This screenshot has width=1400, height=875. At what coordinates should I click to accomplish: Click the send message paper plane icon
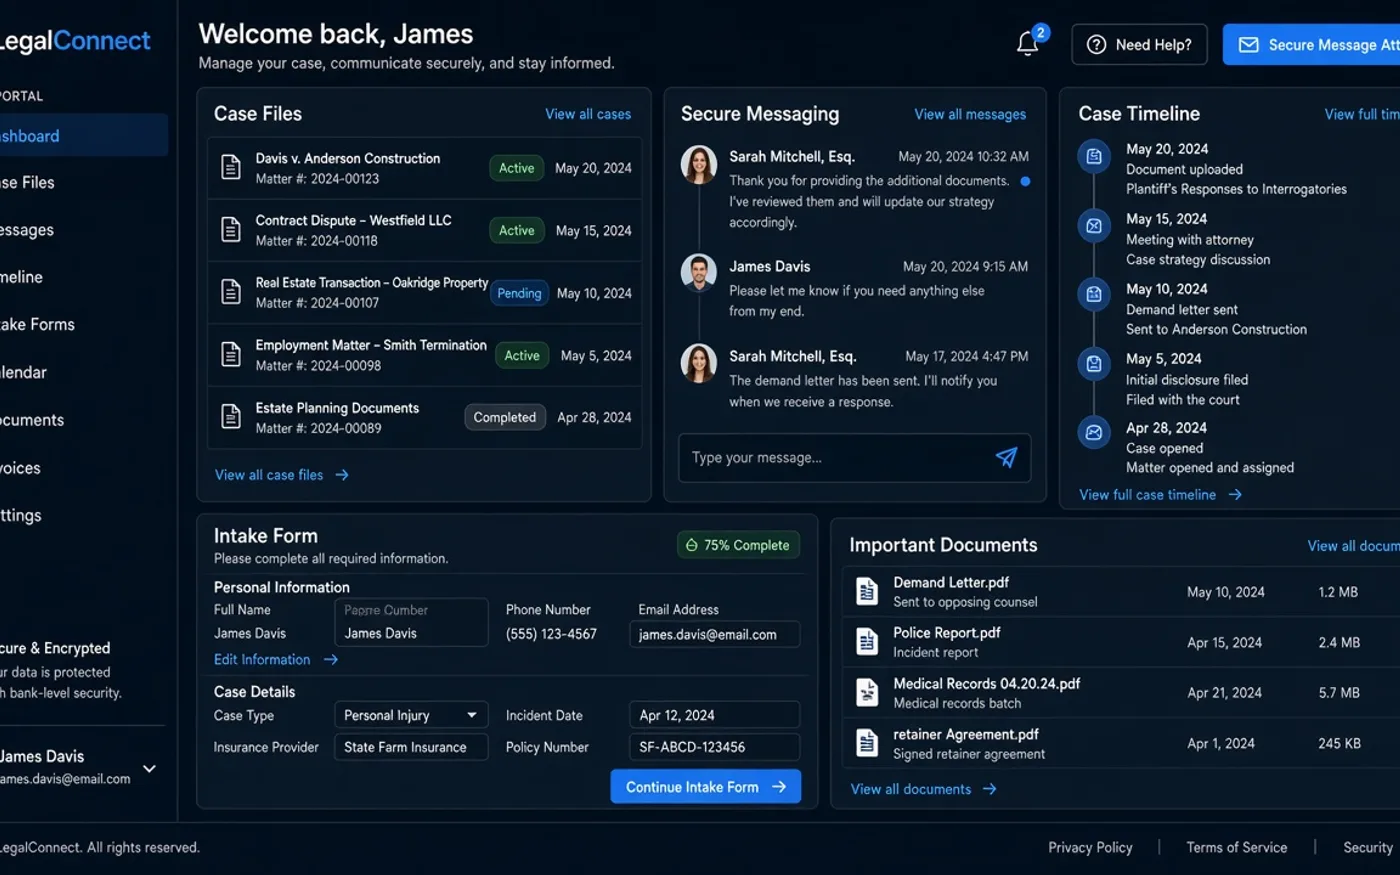1006,458
